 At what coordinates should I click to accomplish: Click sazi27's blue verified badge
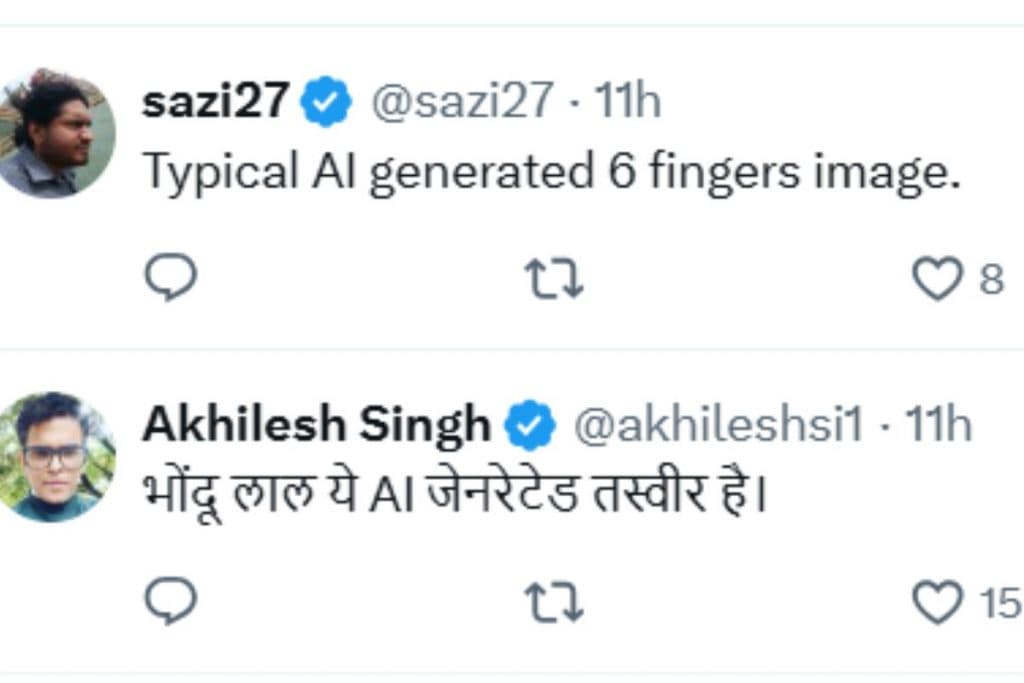[x=327, y=103]
